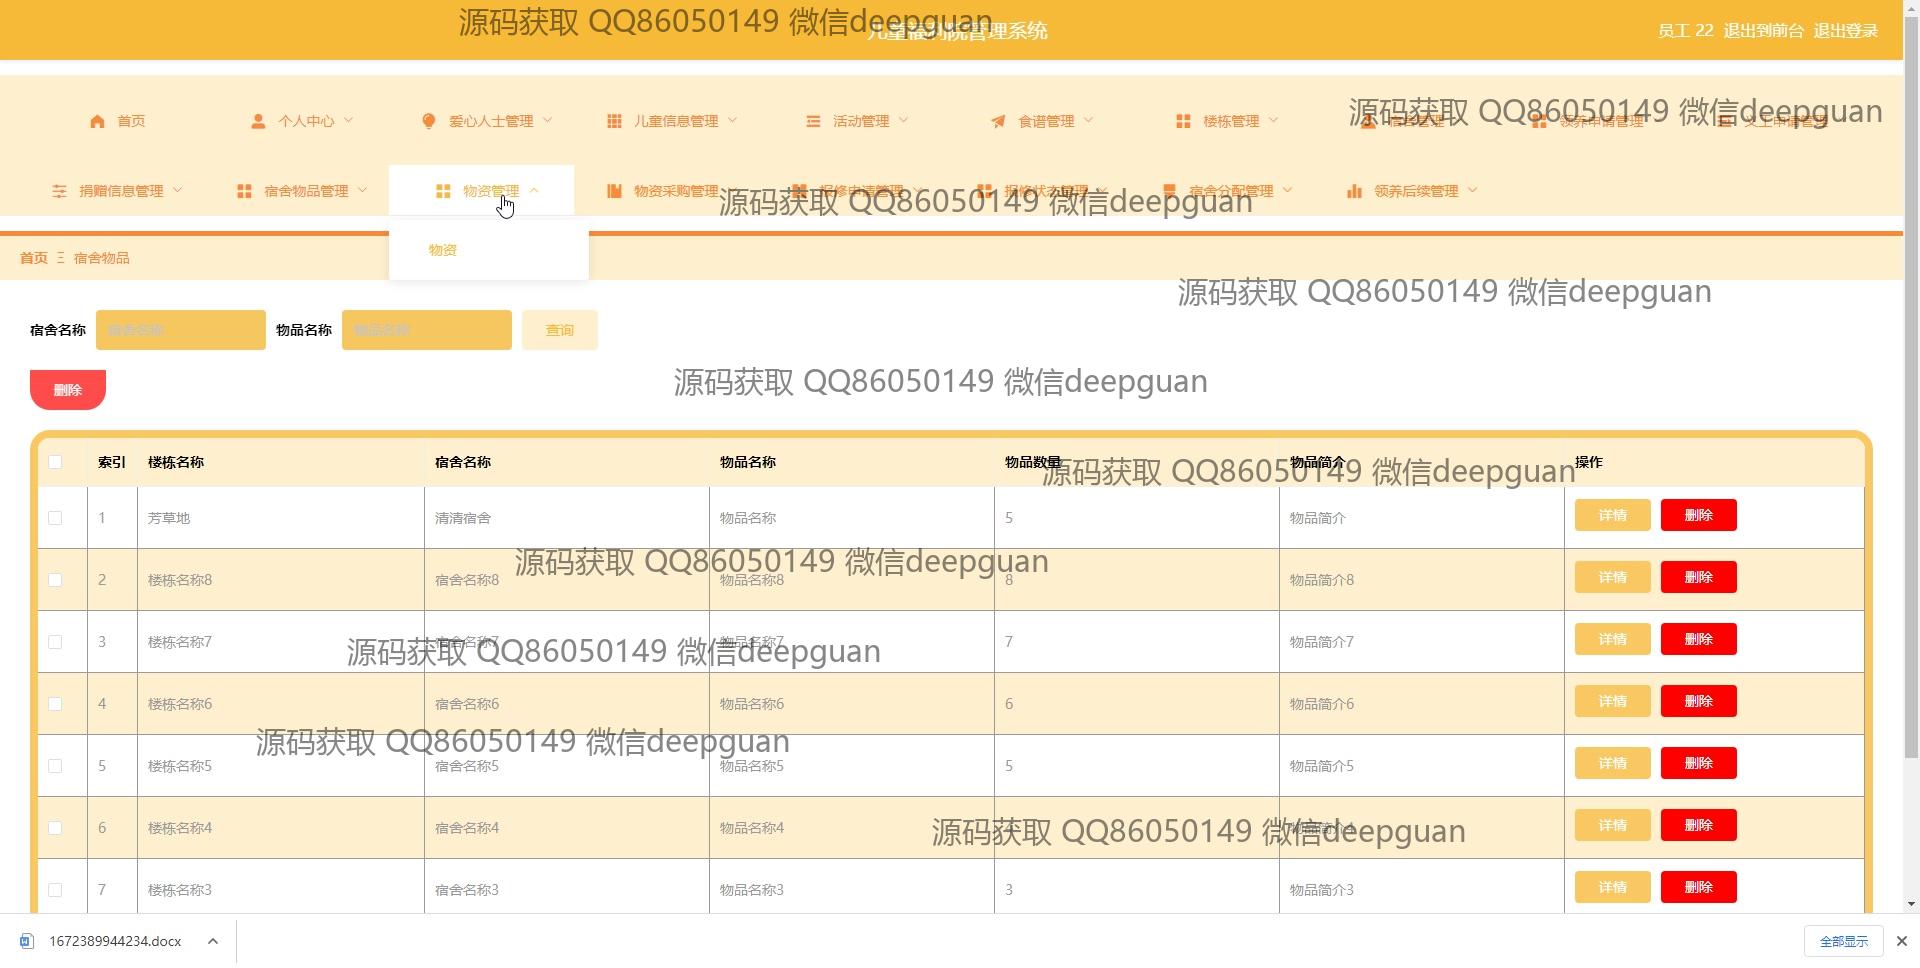Click the 宿舍名称 search input field
The image size is (1920, 968).
(x=181, y=330)
